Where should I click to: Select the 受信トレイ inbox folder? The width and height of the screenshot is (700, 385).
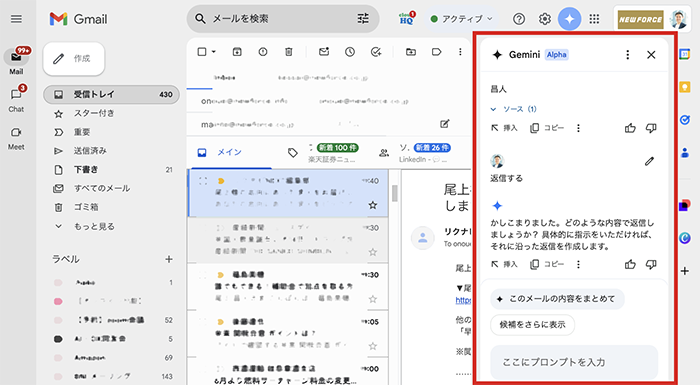coord(112,94)
